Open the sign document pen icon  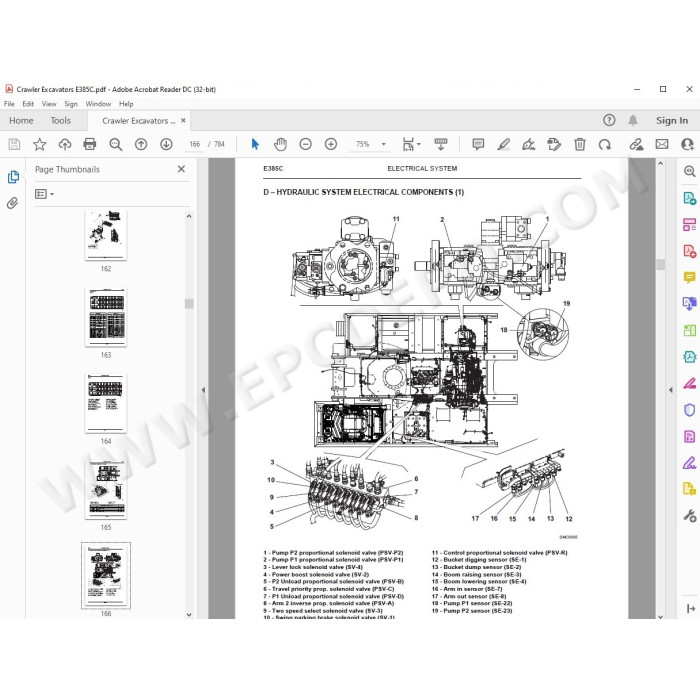(529, 144)
